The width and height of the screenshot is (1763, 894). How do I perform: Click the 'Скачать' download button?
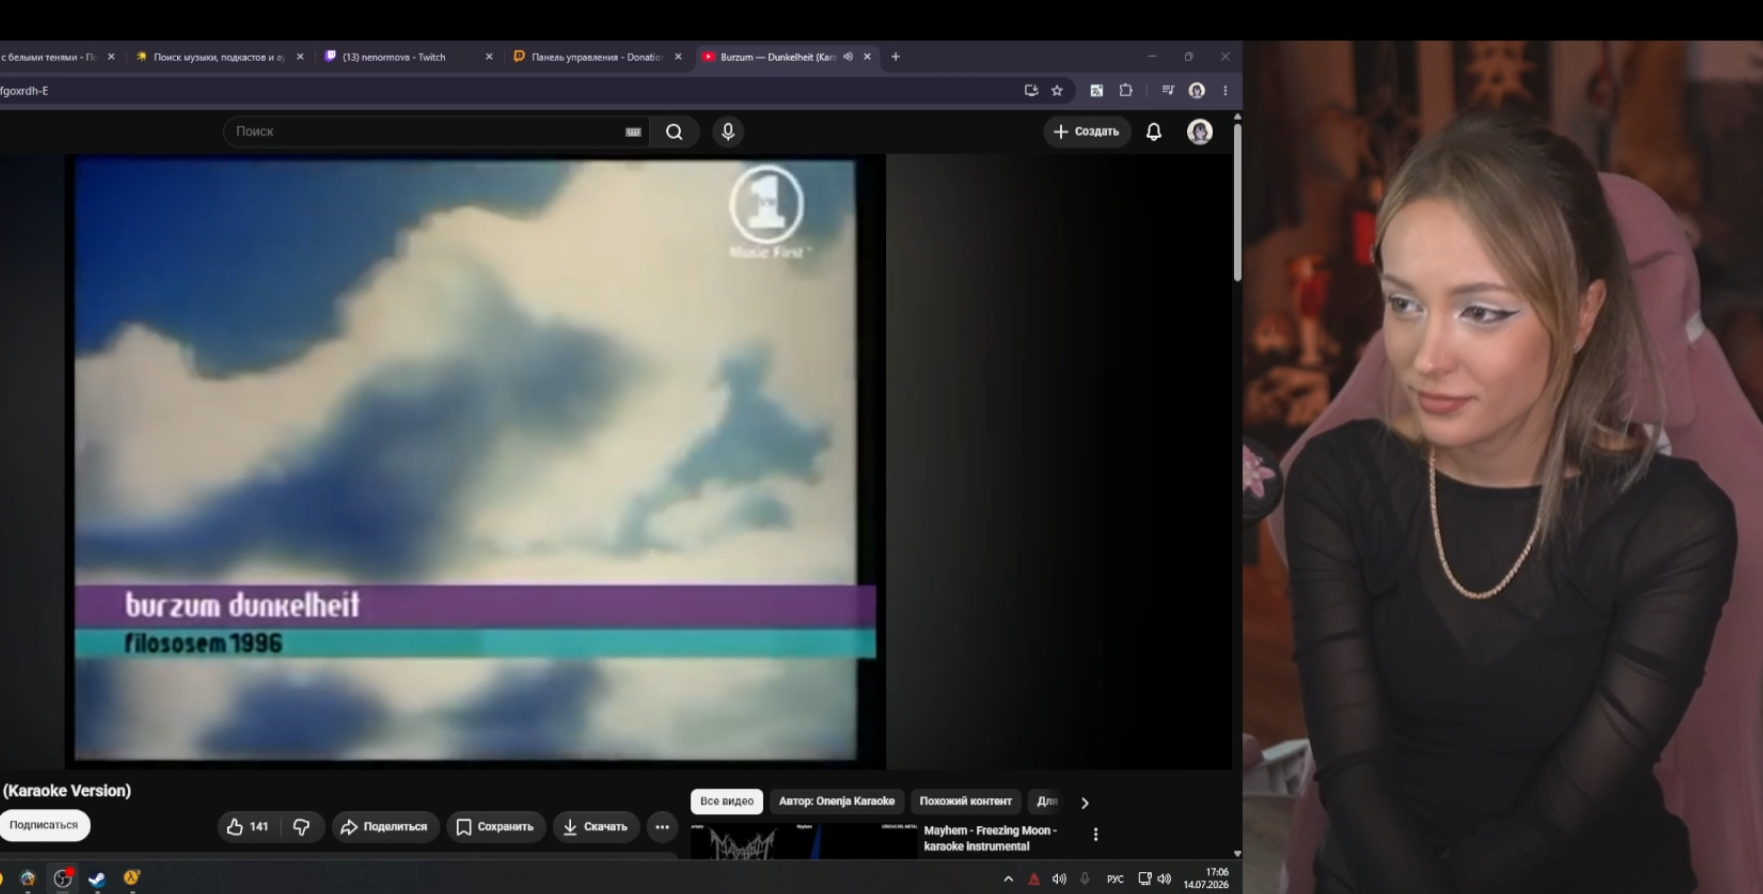click(x=596, y=827)
